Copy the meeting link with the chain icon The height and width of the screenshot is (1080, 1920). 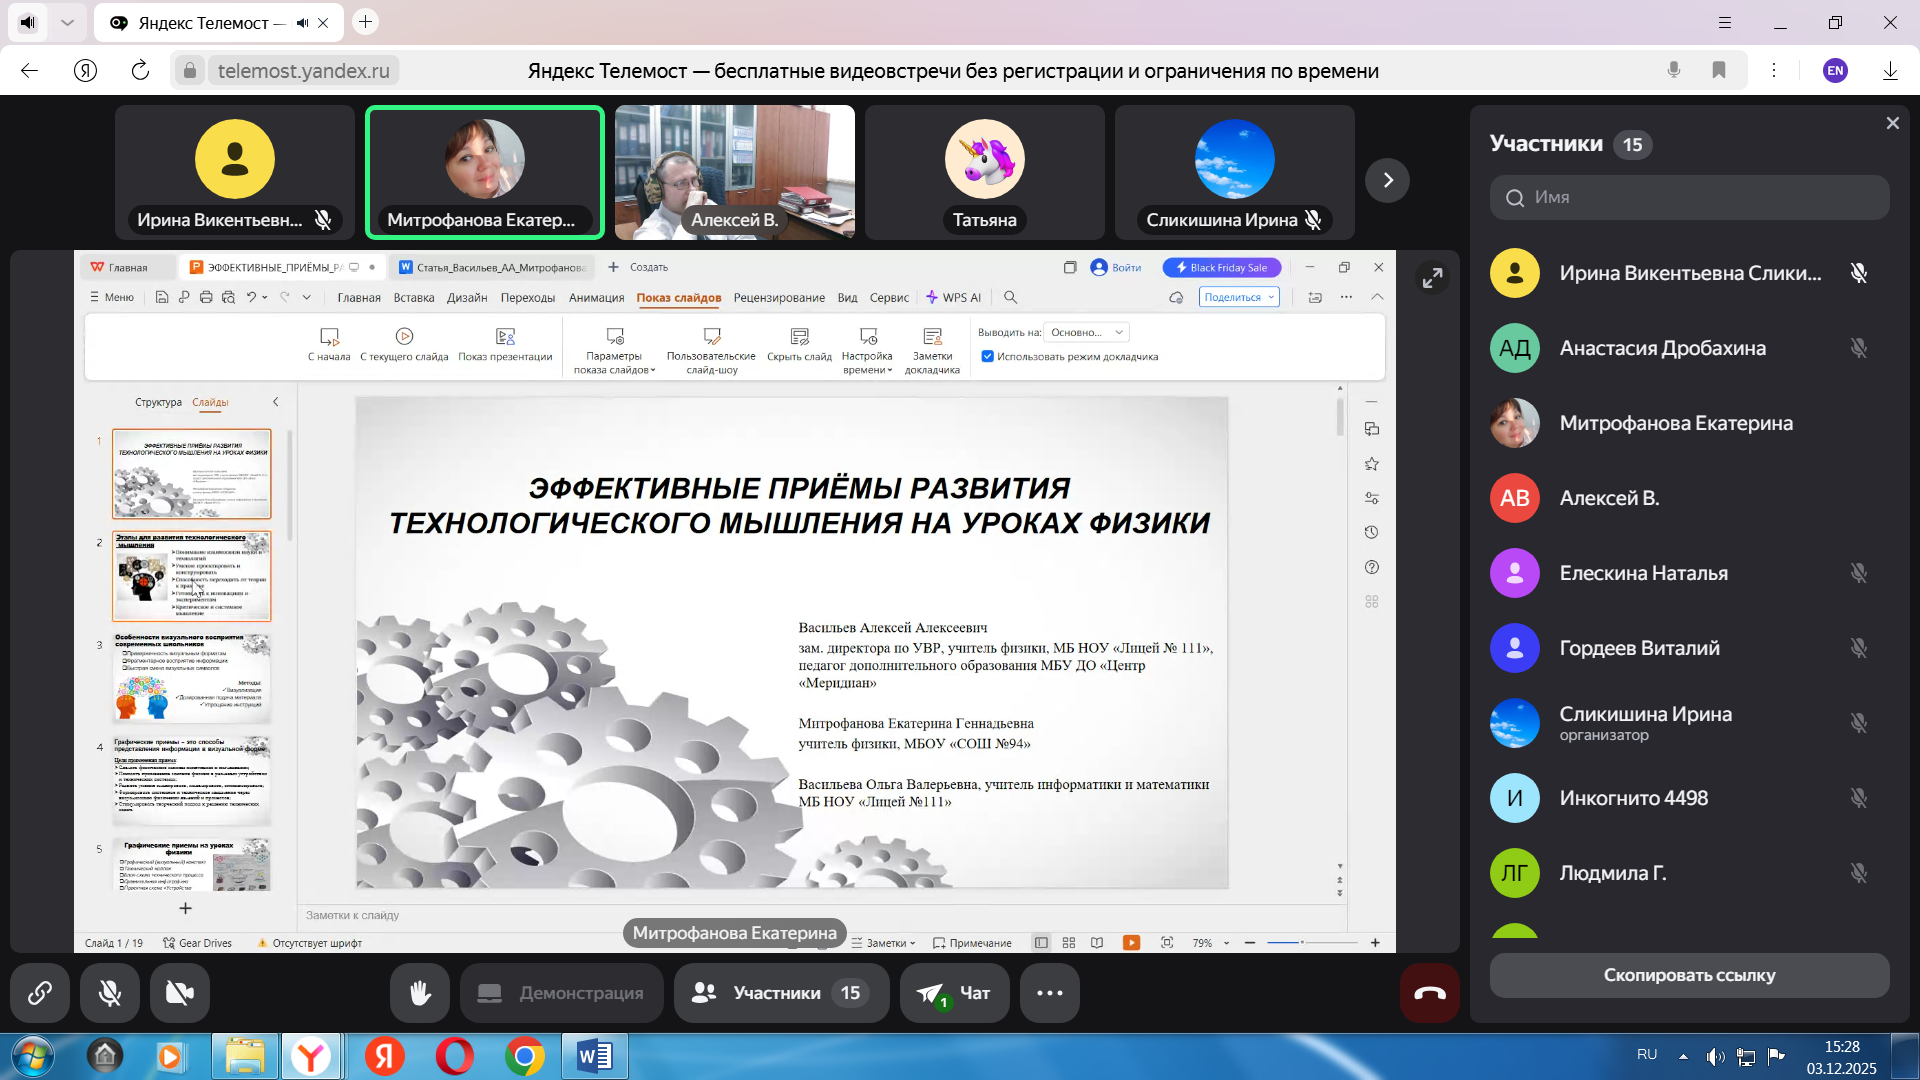40,993
